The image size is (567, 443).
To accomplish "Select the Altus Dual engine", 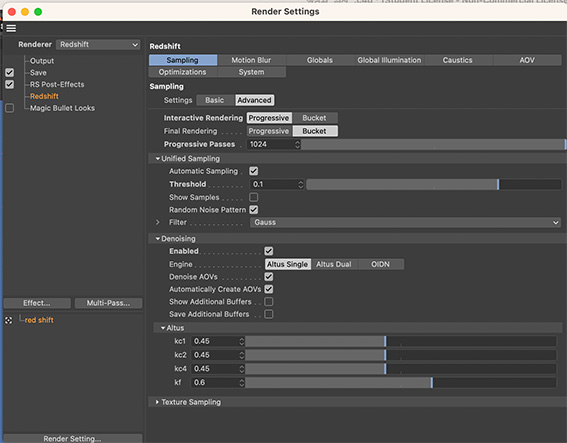I will (334, 264).
